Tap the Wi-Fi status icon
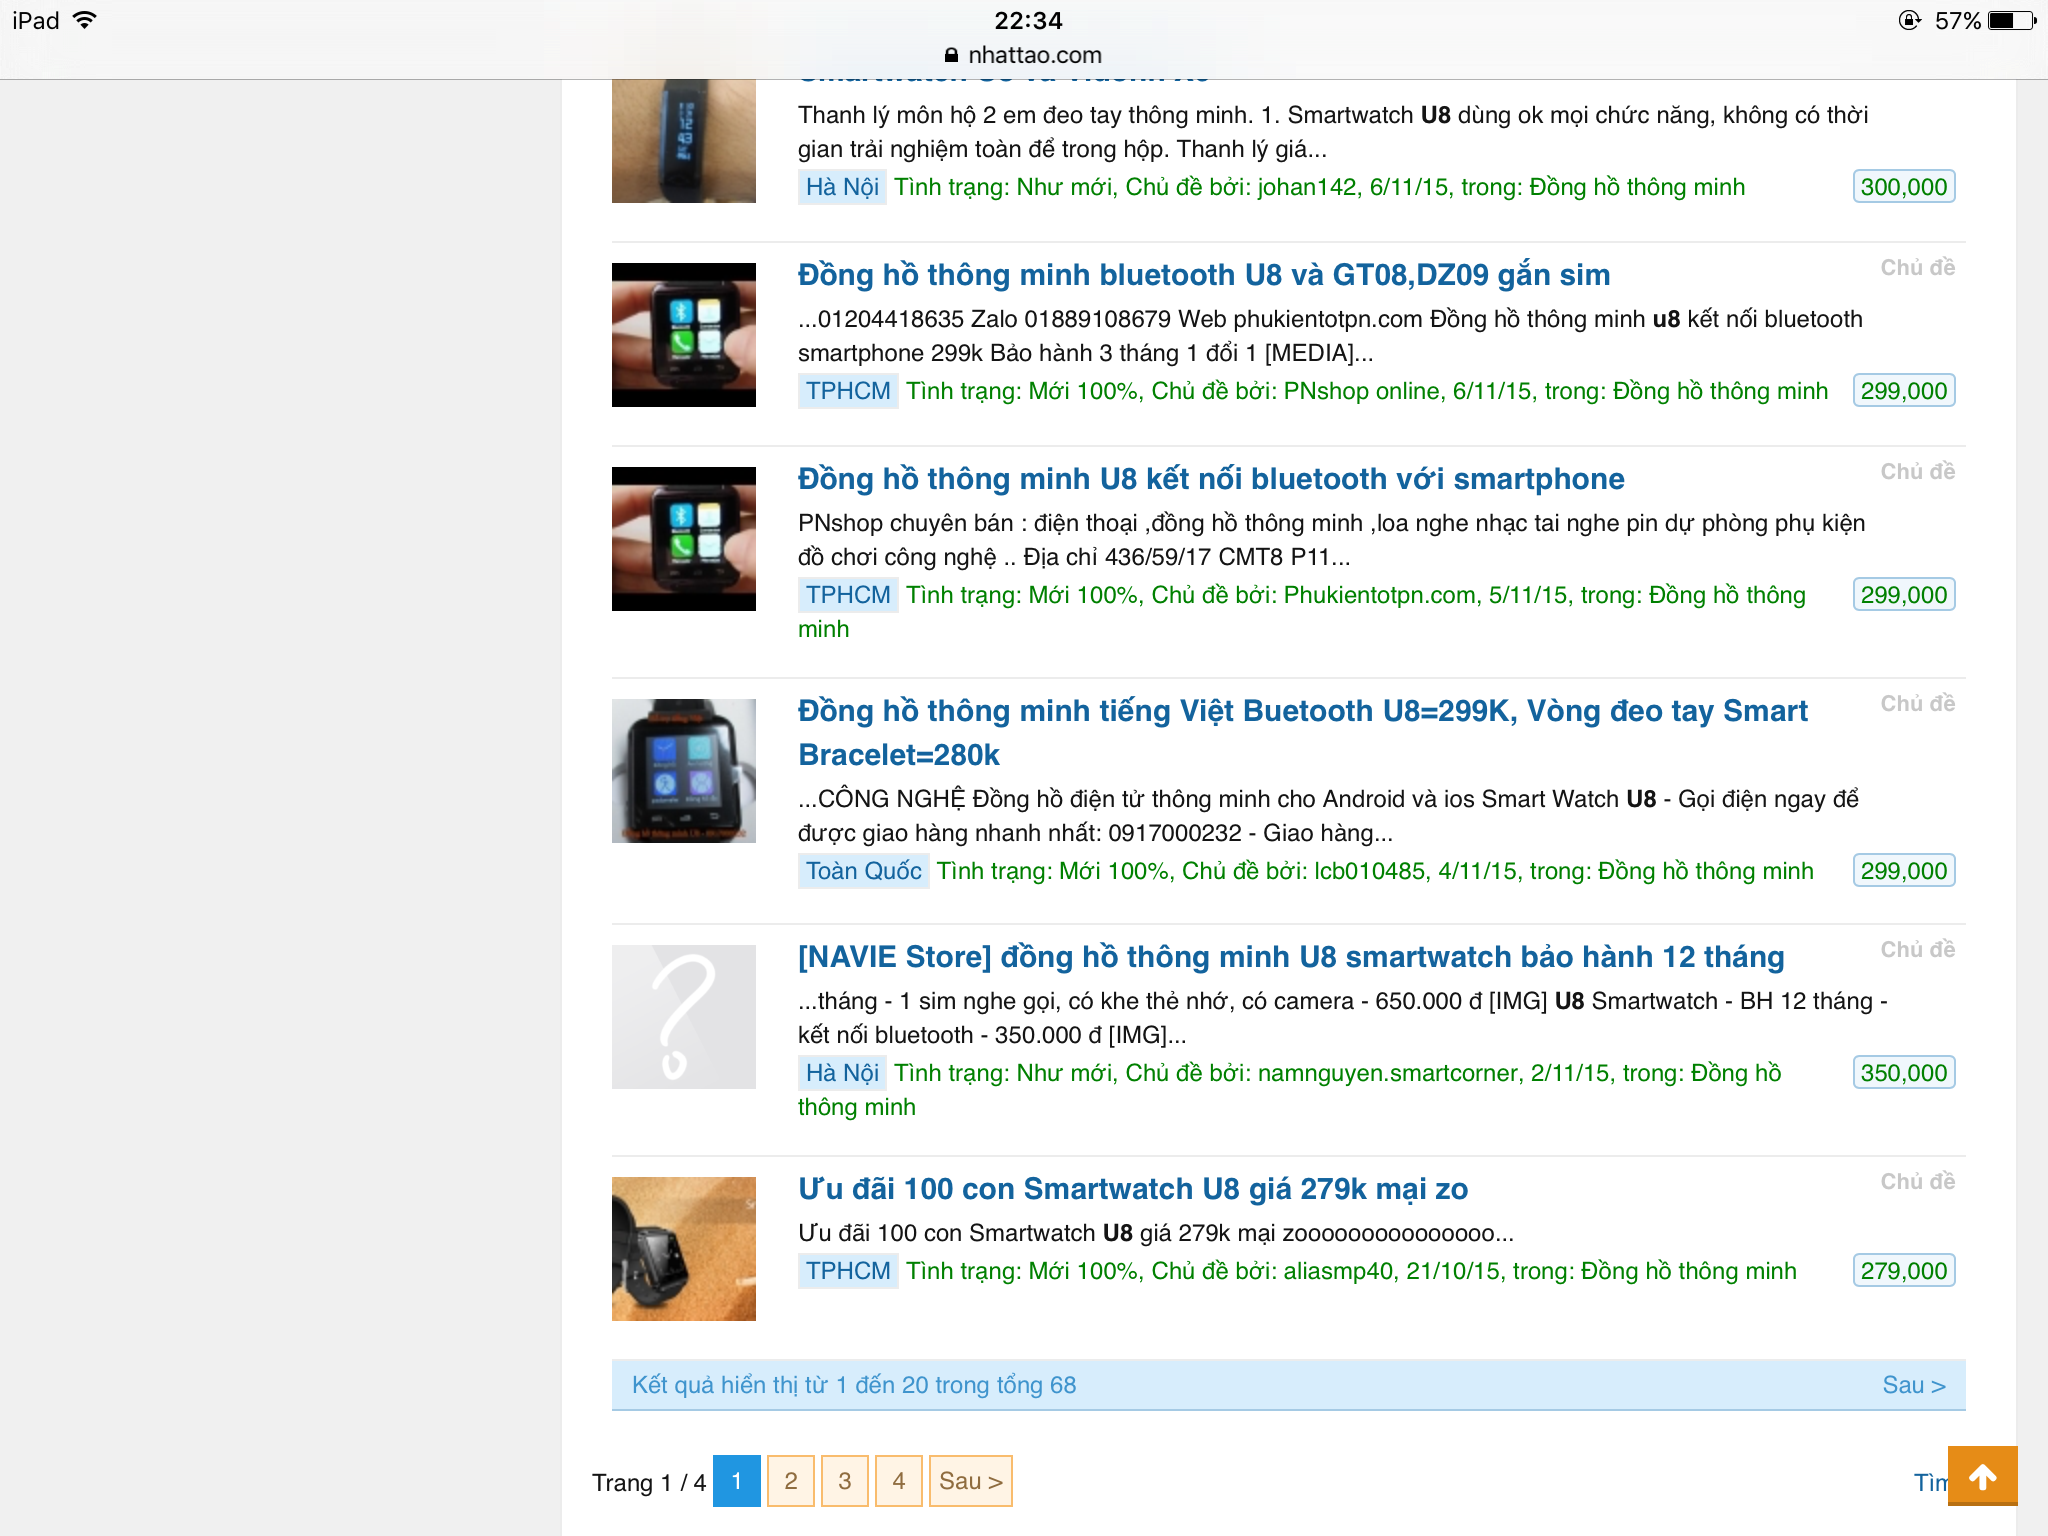The image size is (2048, 1536). click(86, 20)
